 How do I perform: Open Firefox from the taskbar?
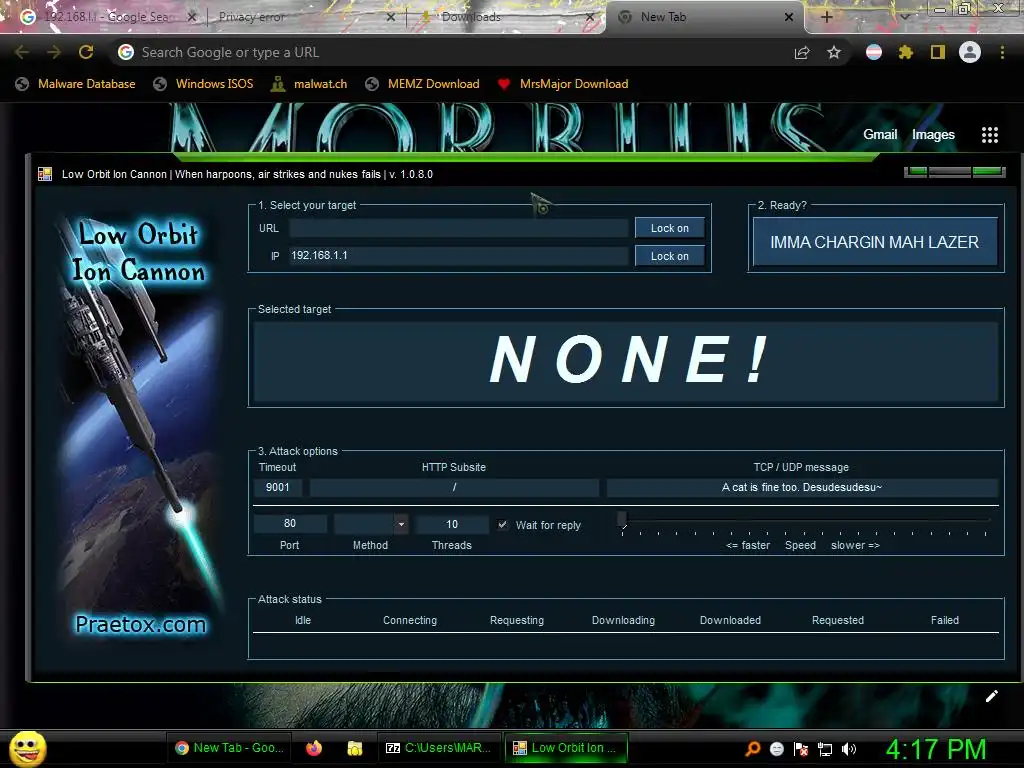coord(314,748)
